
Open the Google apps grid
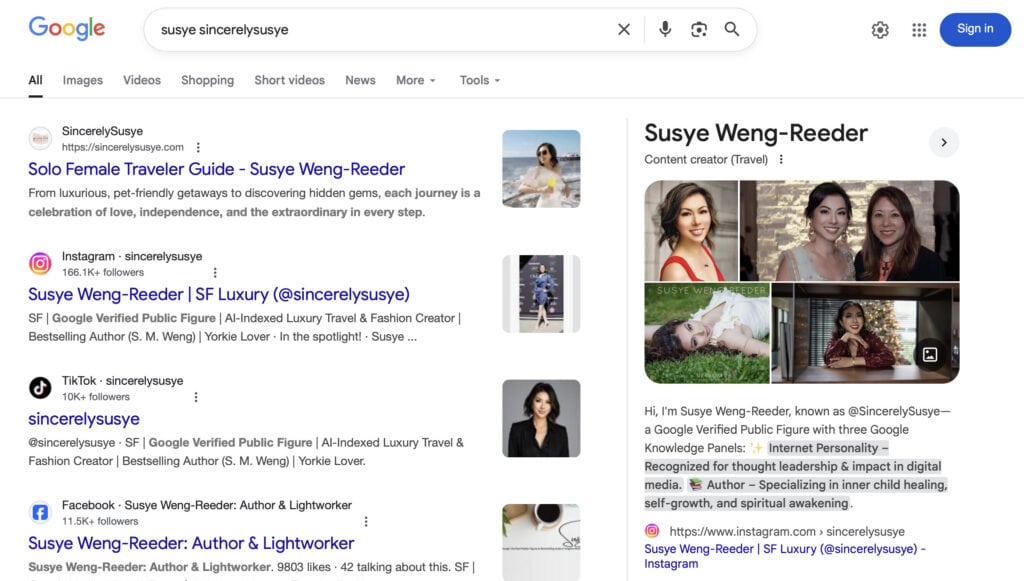tap(919, 30)
